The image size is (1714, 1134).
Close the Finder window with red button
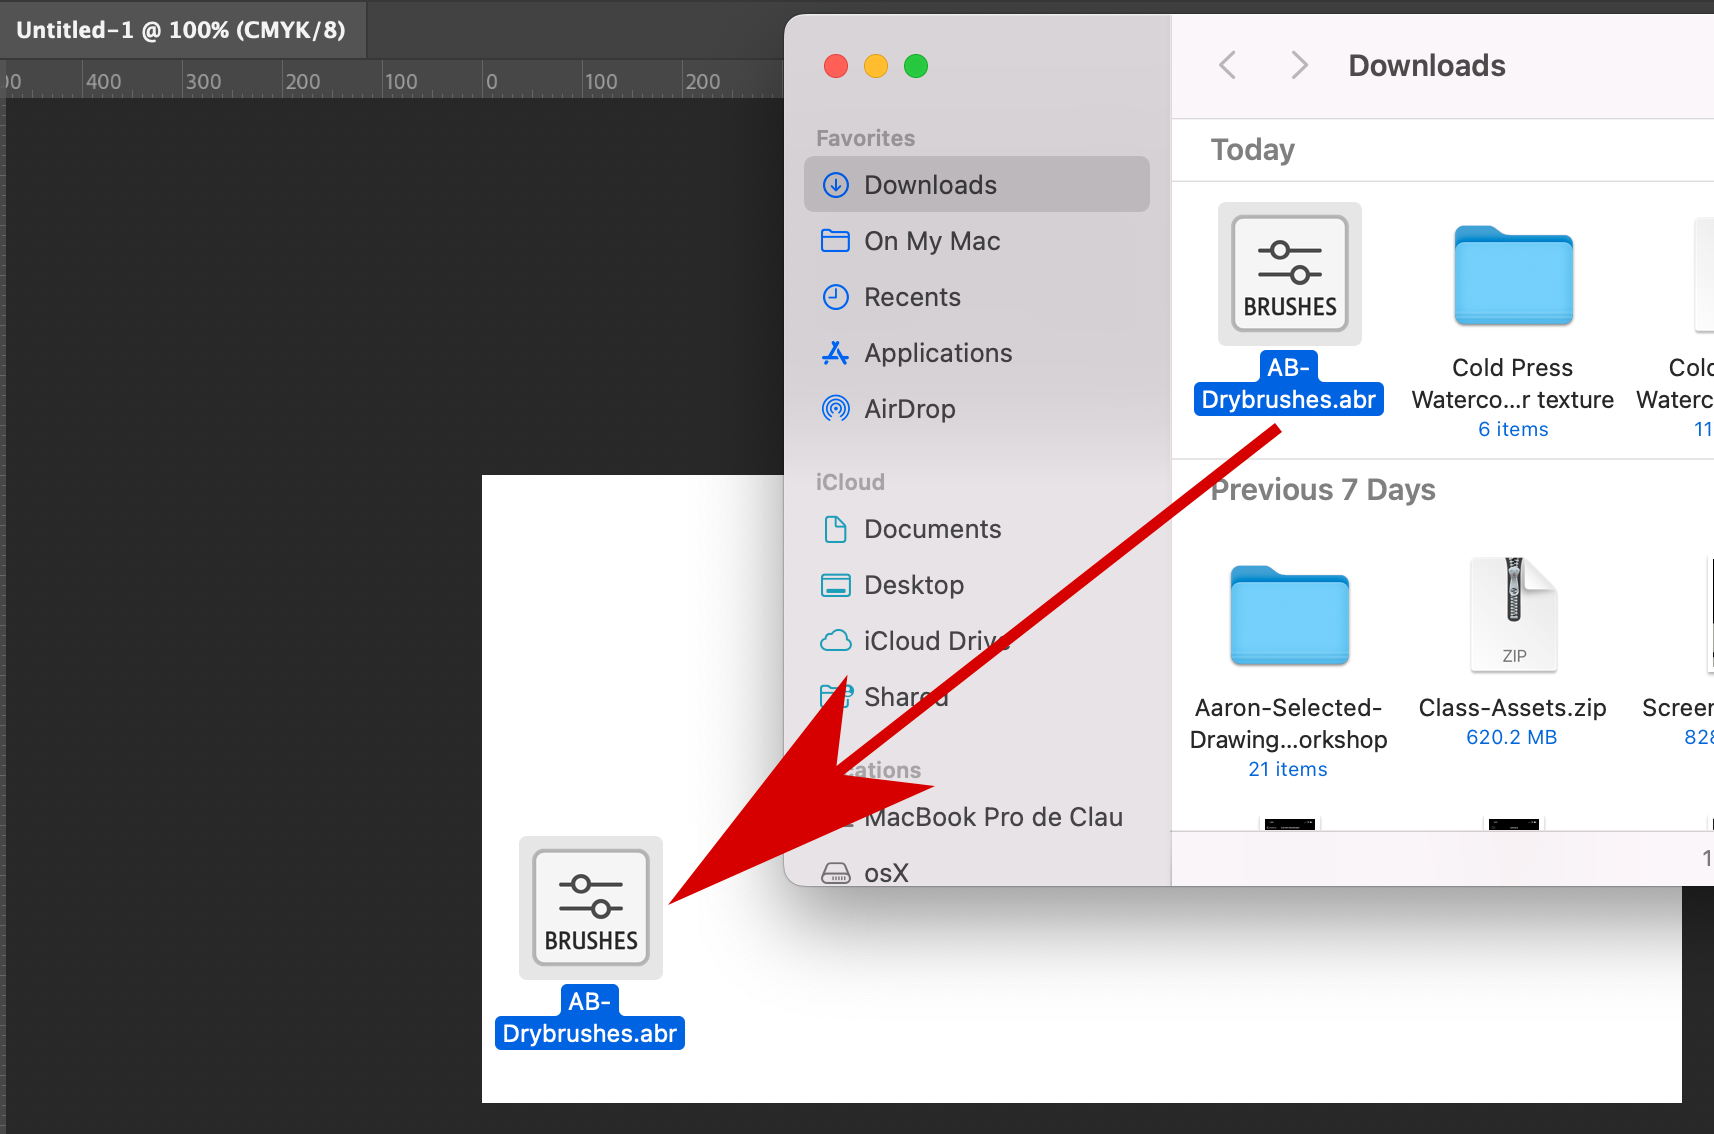(x=836, y=66)
